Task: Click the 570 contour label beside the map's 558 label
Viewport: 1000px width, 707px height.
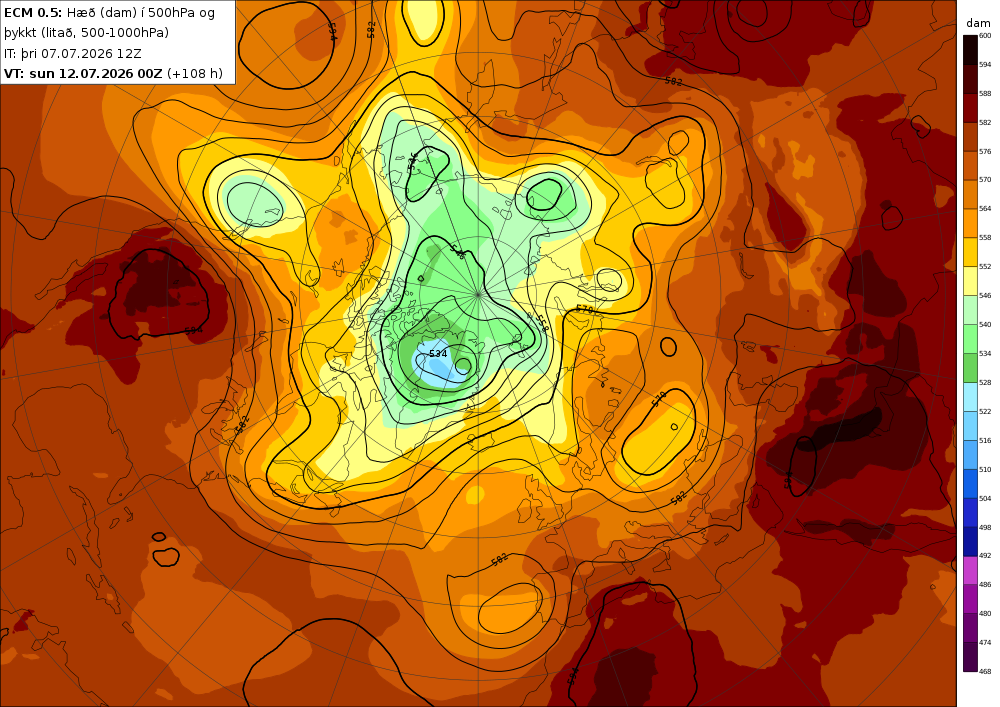Action: pos(584,310)
